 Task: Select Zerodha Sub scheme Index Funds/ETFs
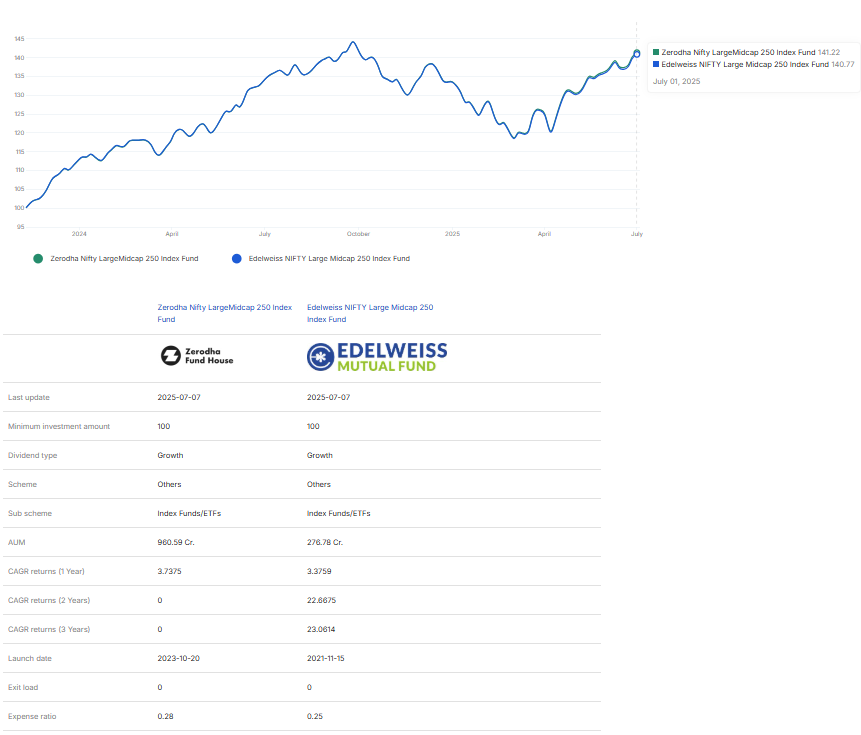[189, 514]
